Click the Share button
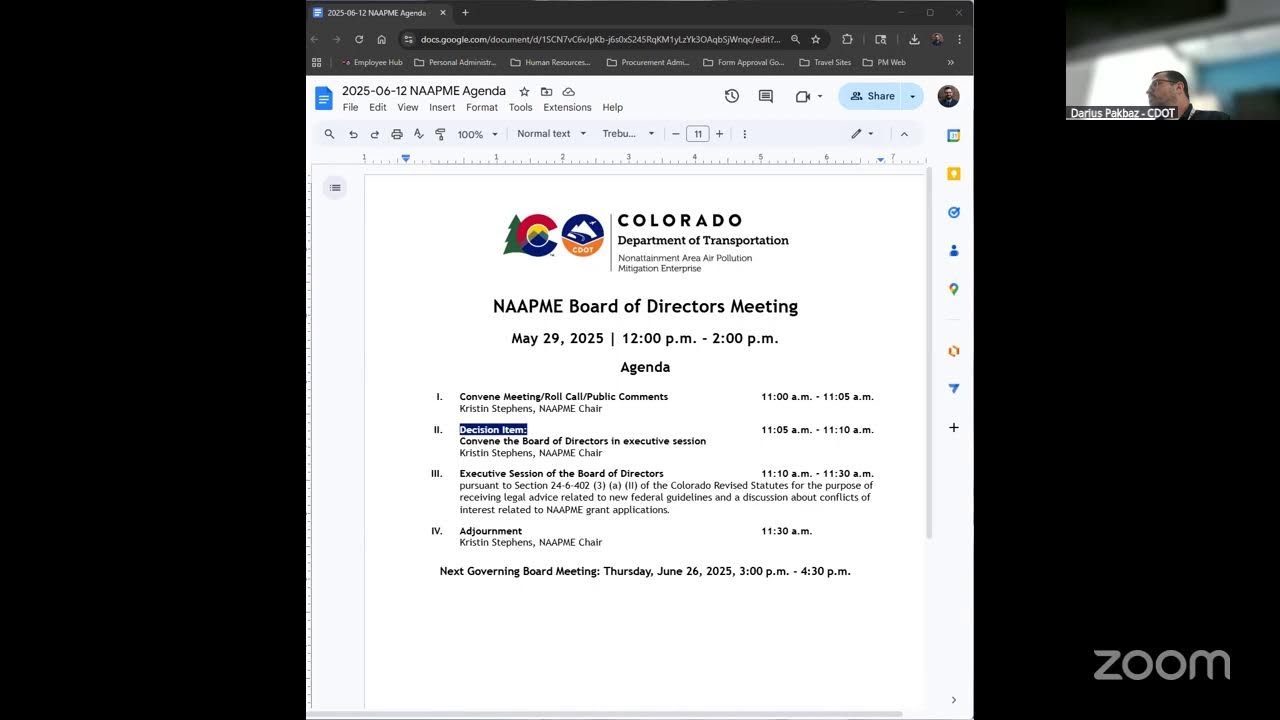 pyautogui.click(x=872, y=96)
